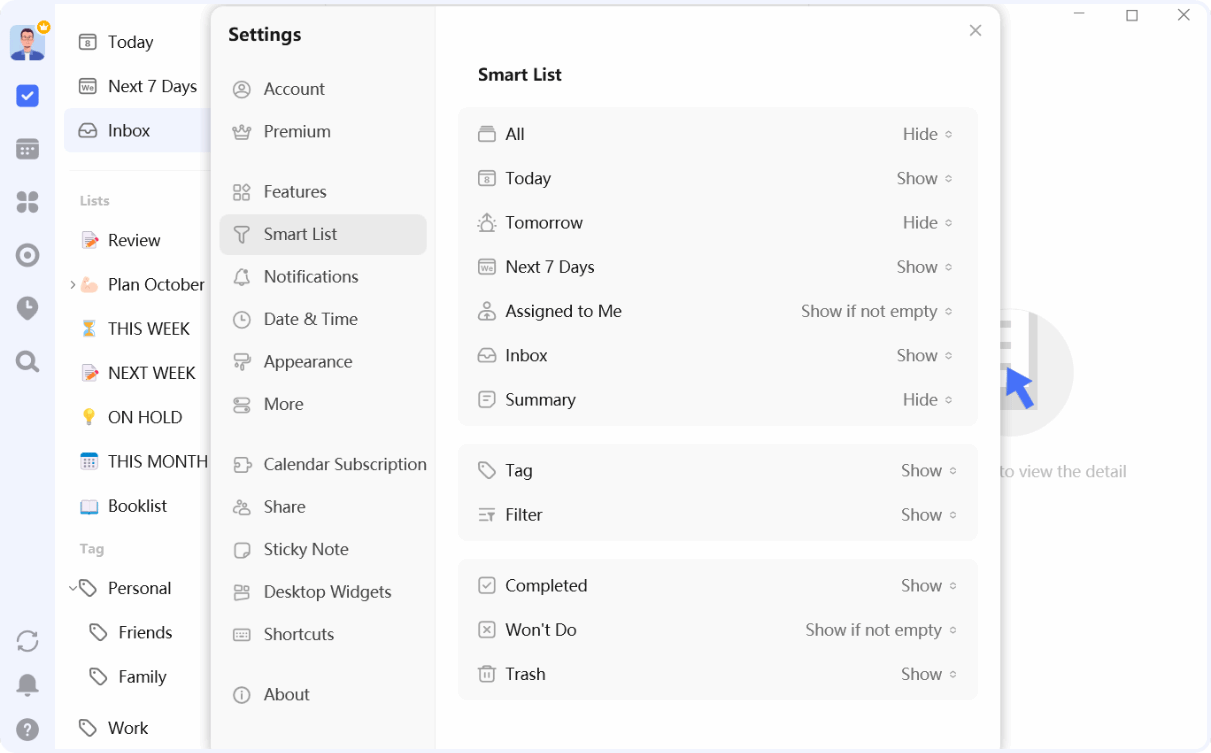The image size is (1211, 753).
Task: Open the notifications bell icon
Action: pyautogui.click(x=27, y=685)
